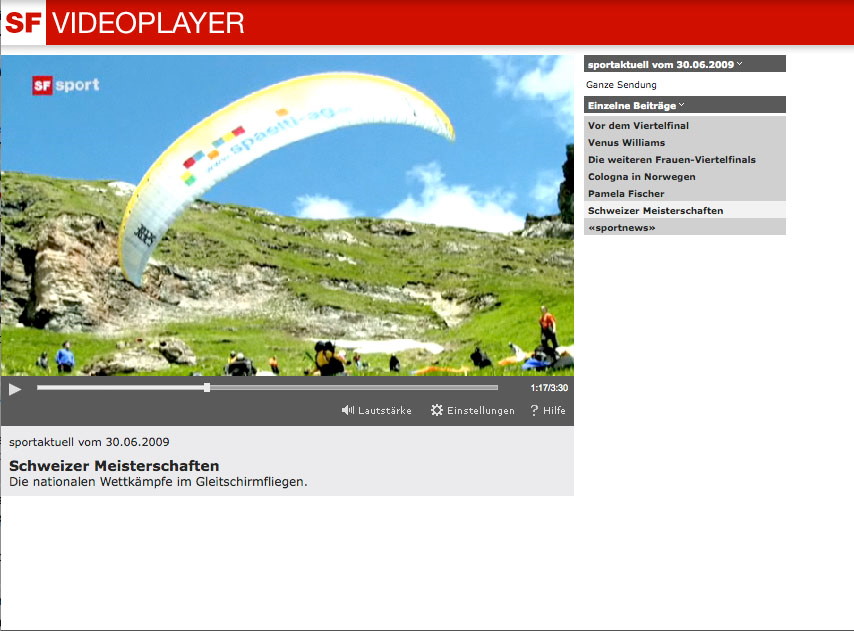Select Die weiteren Frauen-Viertelfinals
The width and height of the screenshot is (854, 631).
click(x=685, y=160)
